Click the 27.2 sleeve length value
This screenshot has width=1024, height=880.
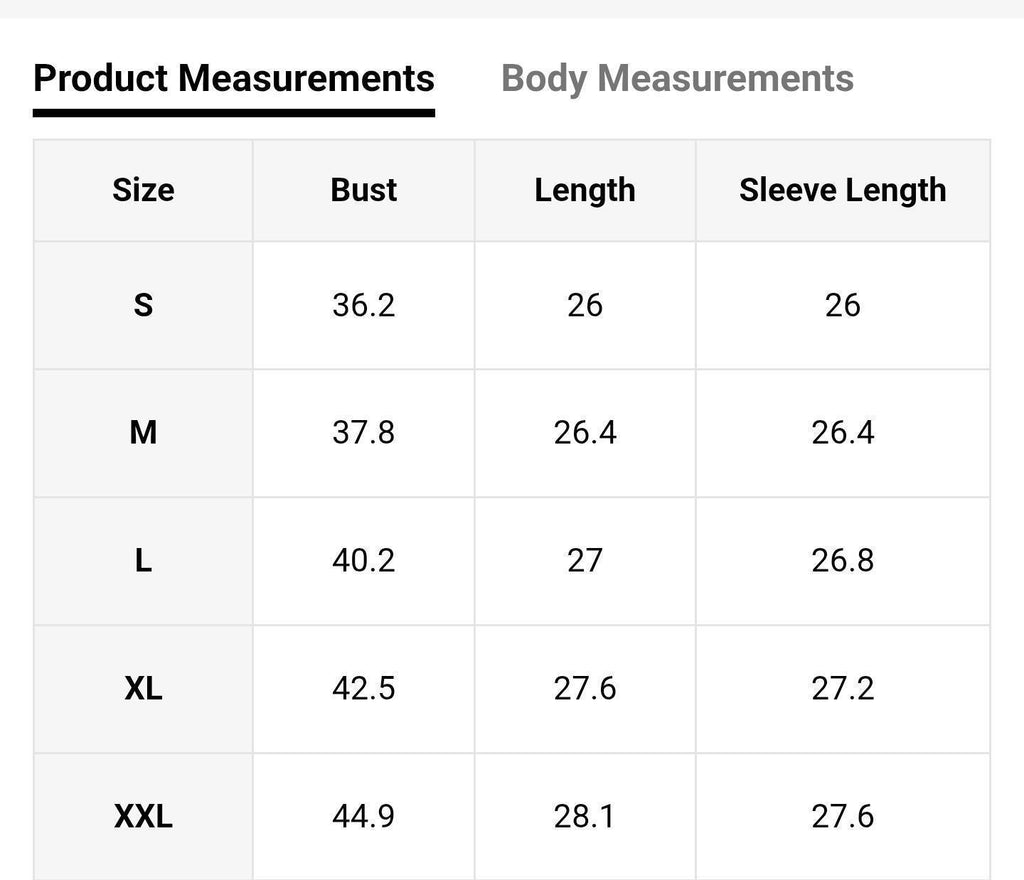pos(842,689)
